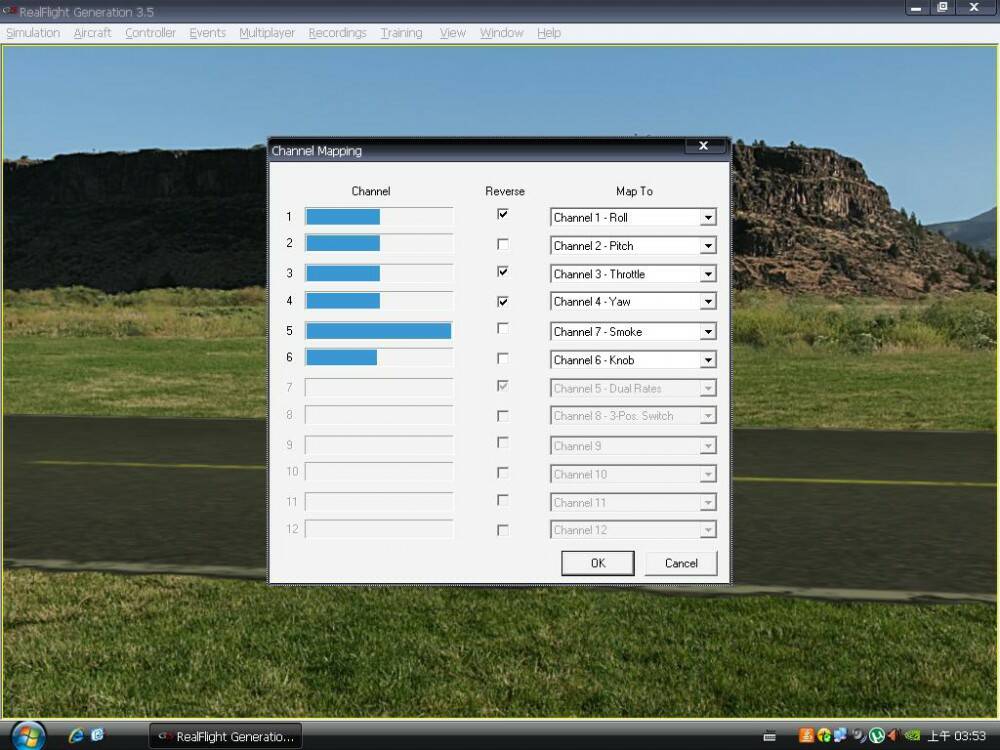Screen dimensions: 1000x750
Task: Check Reverse for channel 2
Action: point(503,244)
